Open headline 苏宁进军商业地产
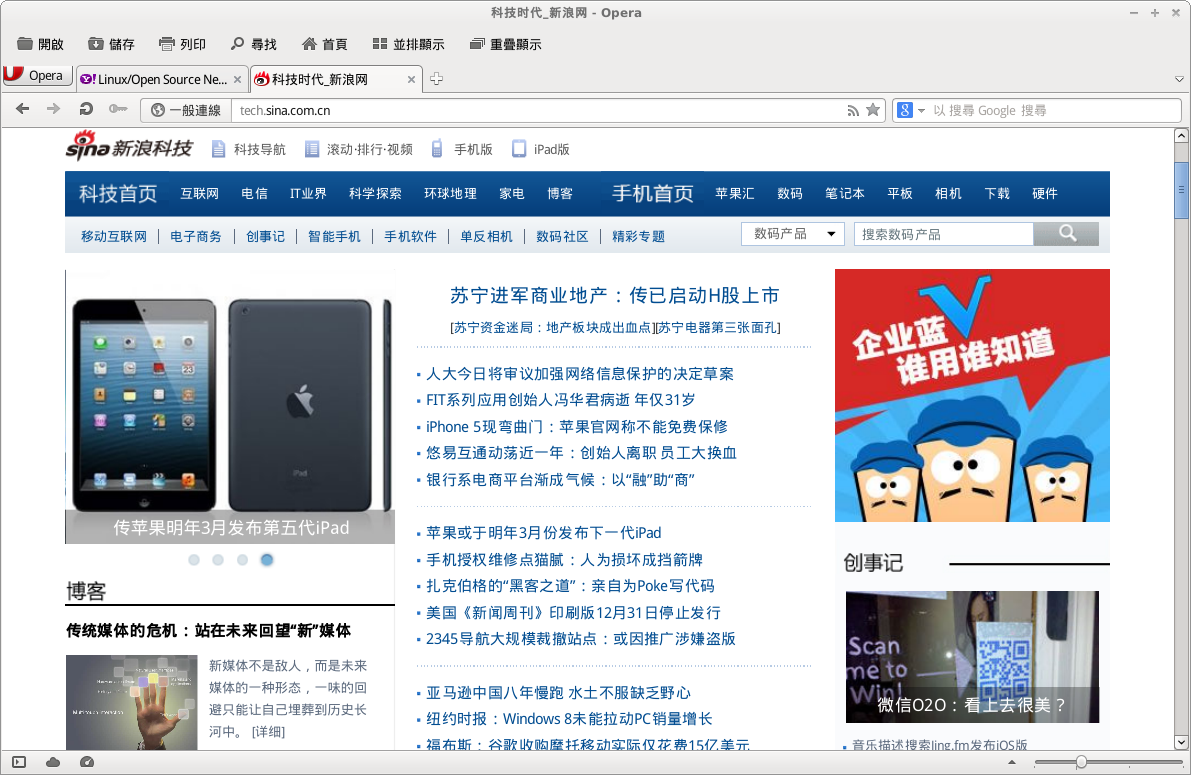This screenshot has height=775, width=1191. [x=614, y=296]
